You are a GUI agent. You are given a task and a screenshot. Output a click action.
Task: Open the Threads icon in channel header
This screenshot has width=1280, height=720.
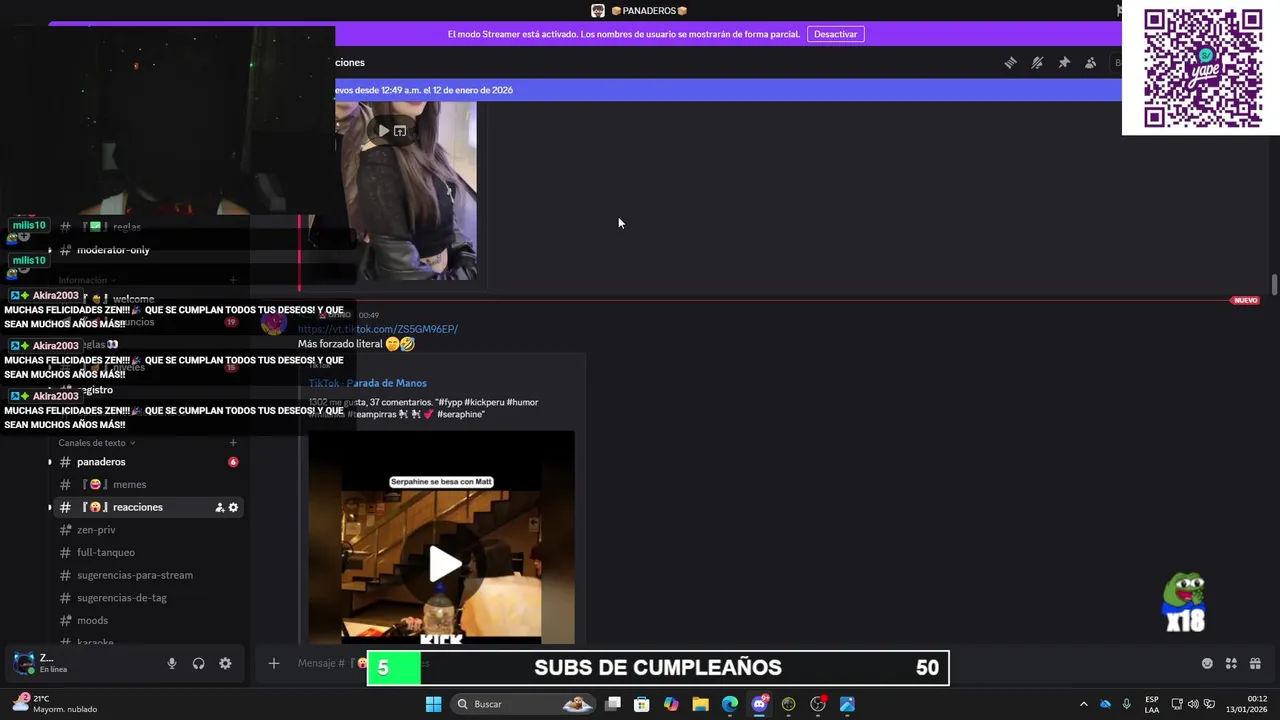pos(1010,62)
